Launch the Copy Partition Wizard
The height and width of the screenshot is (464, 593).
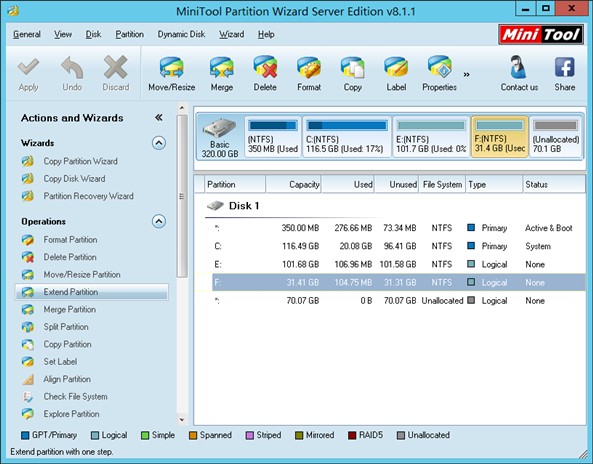(x=80, y=161)
